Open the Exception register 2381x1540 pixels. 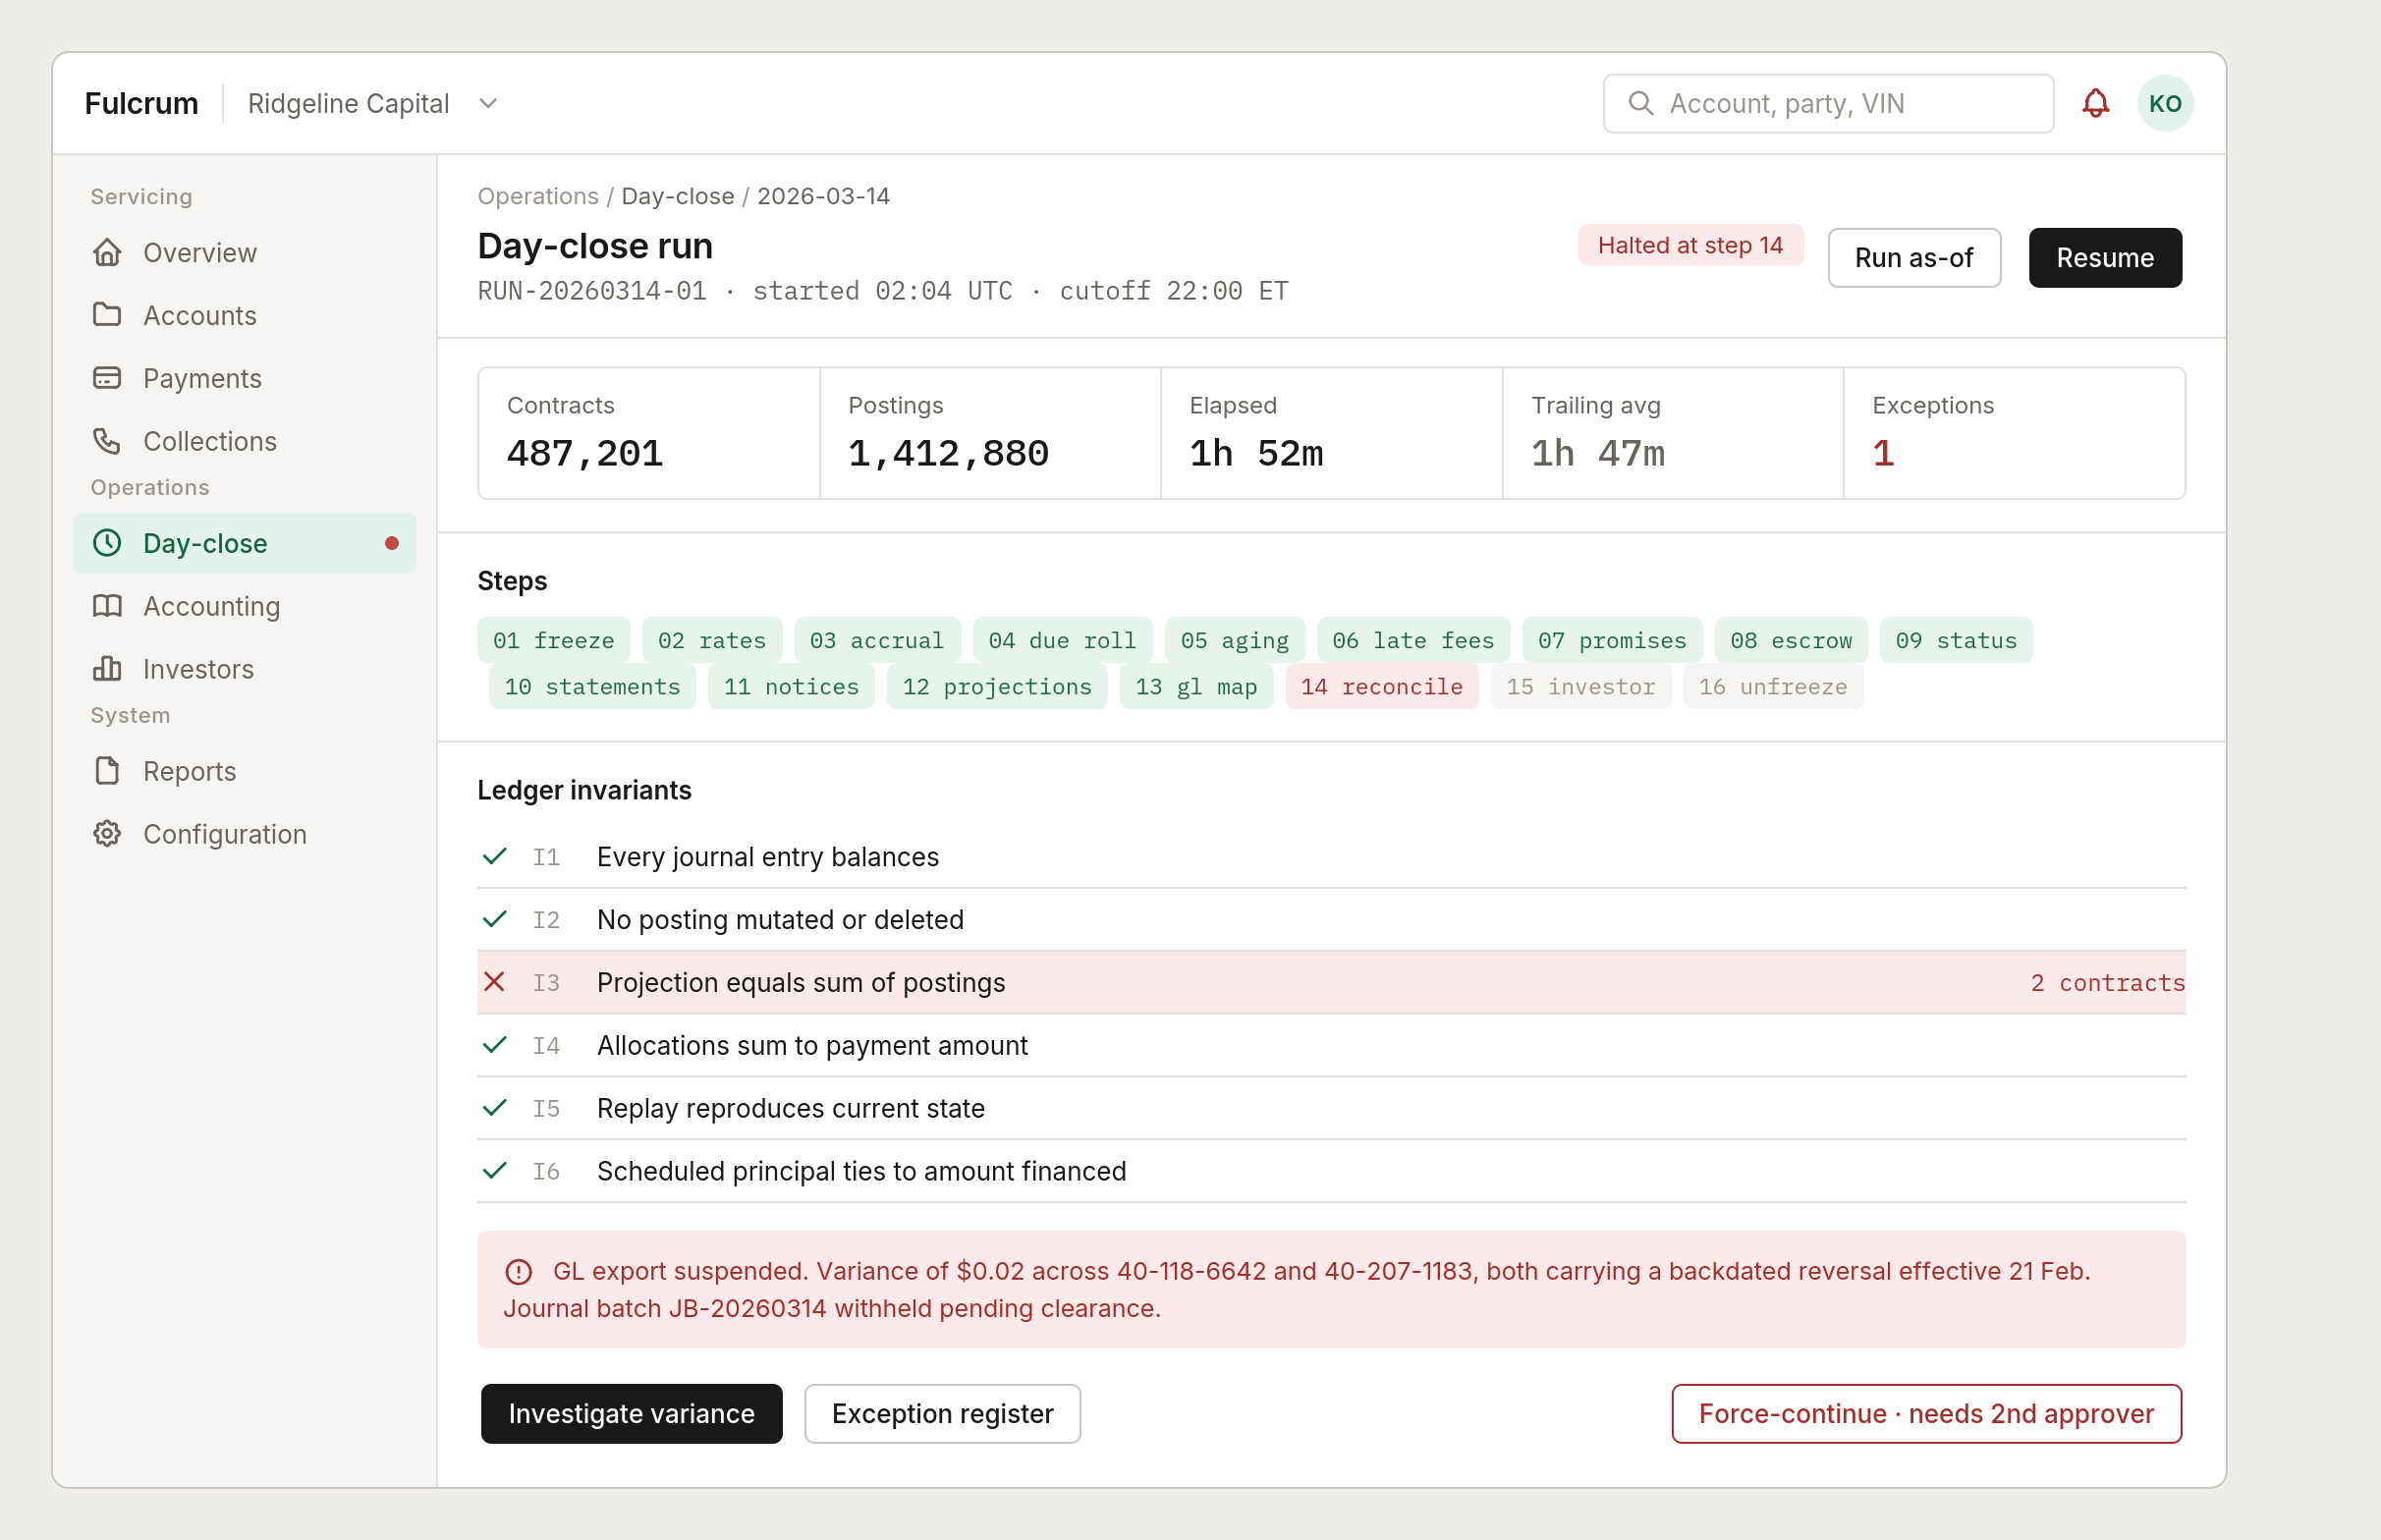942,1413
